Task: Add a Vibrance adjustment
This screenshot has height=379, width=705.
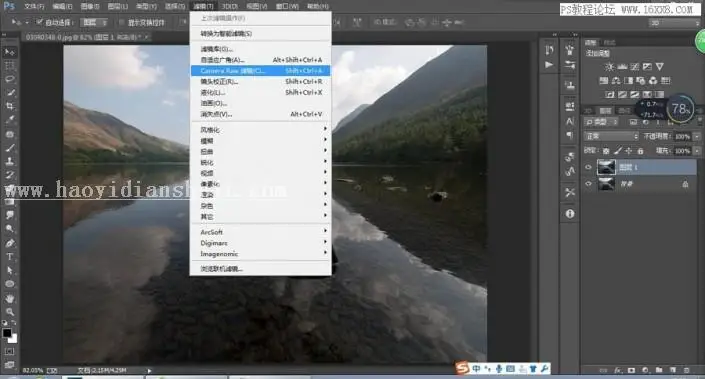Action: 659,67
